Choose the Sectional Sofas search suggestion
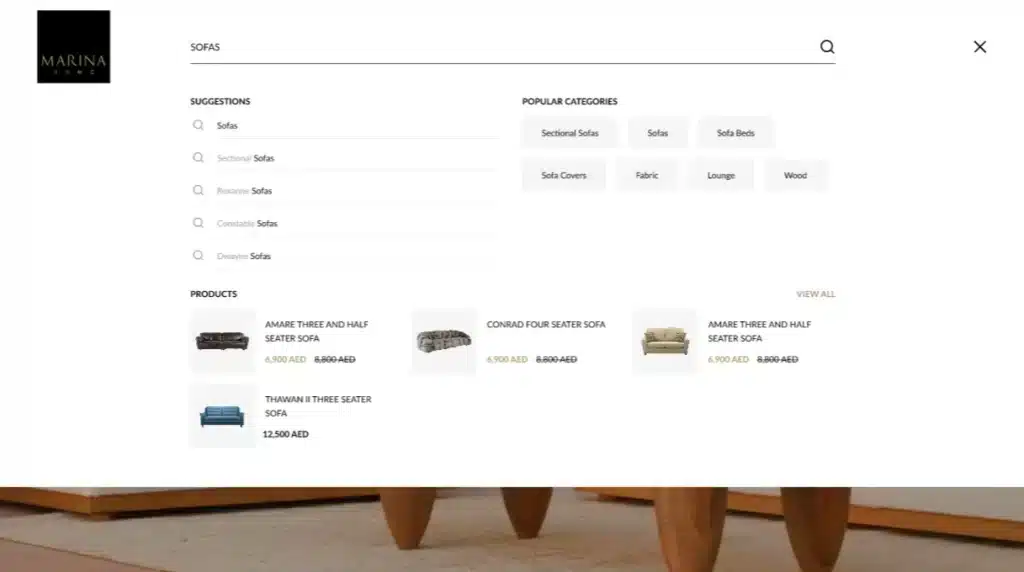 point(245,158)
